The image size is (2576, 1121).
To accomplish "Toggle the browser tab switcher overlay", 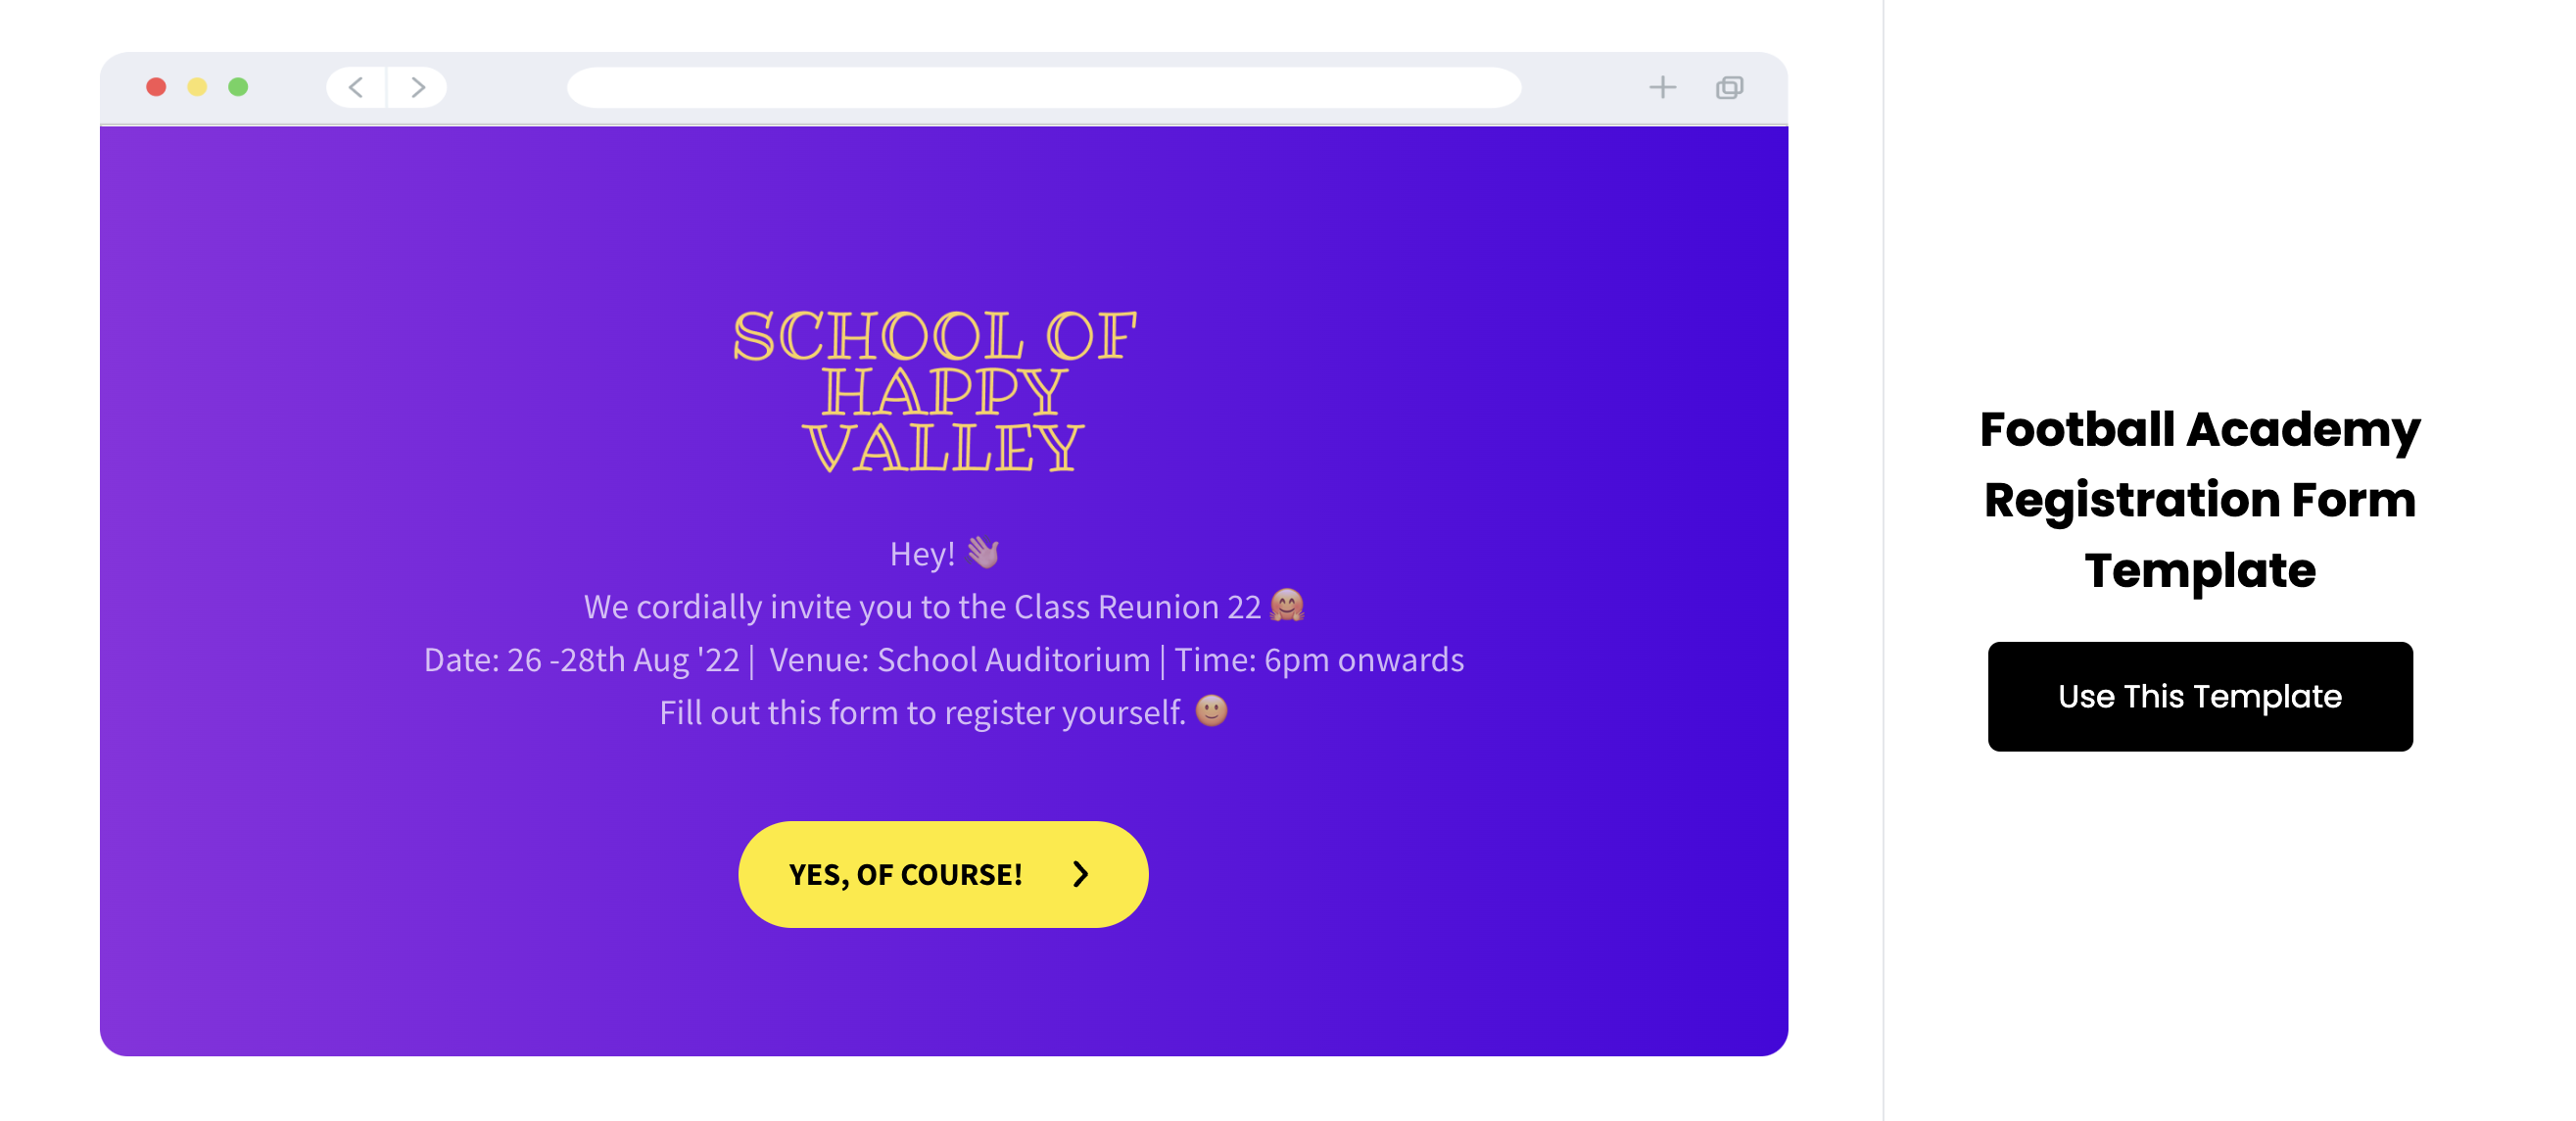I will [x=1727, y=87].
